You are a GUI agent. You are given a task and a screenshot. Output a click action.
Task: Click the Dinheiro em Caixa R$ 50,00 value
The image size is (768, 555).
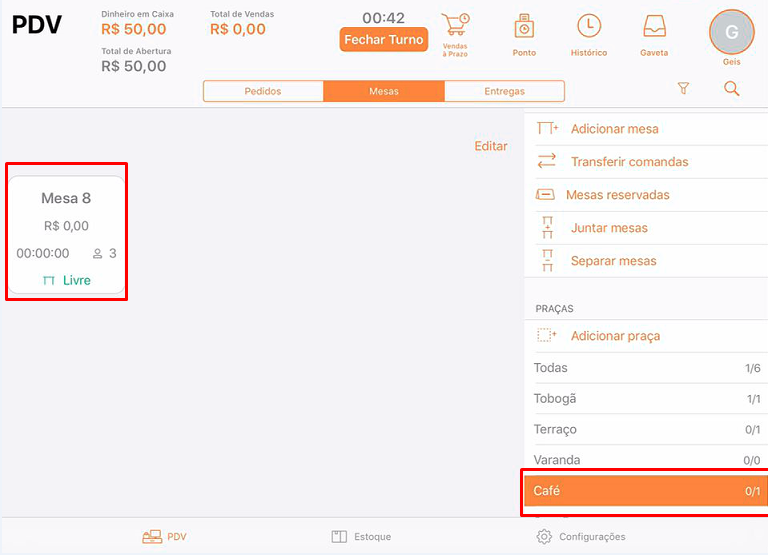[134, 29]
